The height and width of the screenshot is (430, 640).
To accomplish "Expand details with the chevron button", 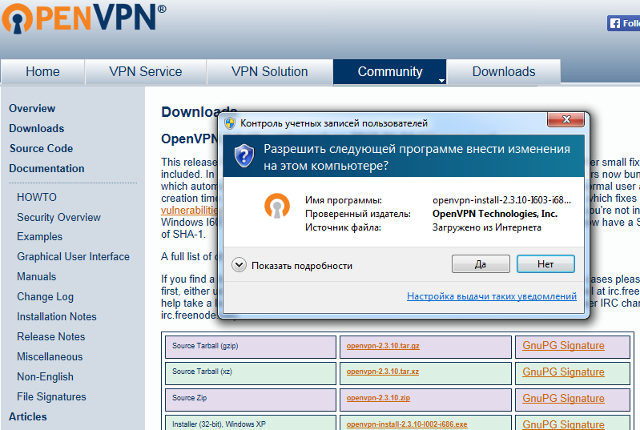I will [239, 265].
